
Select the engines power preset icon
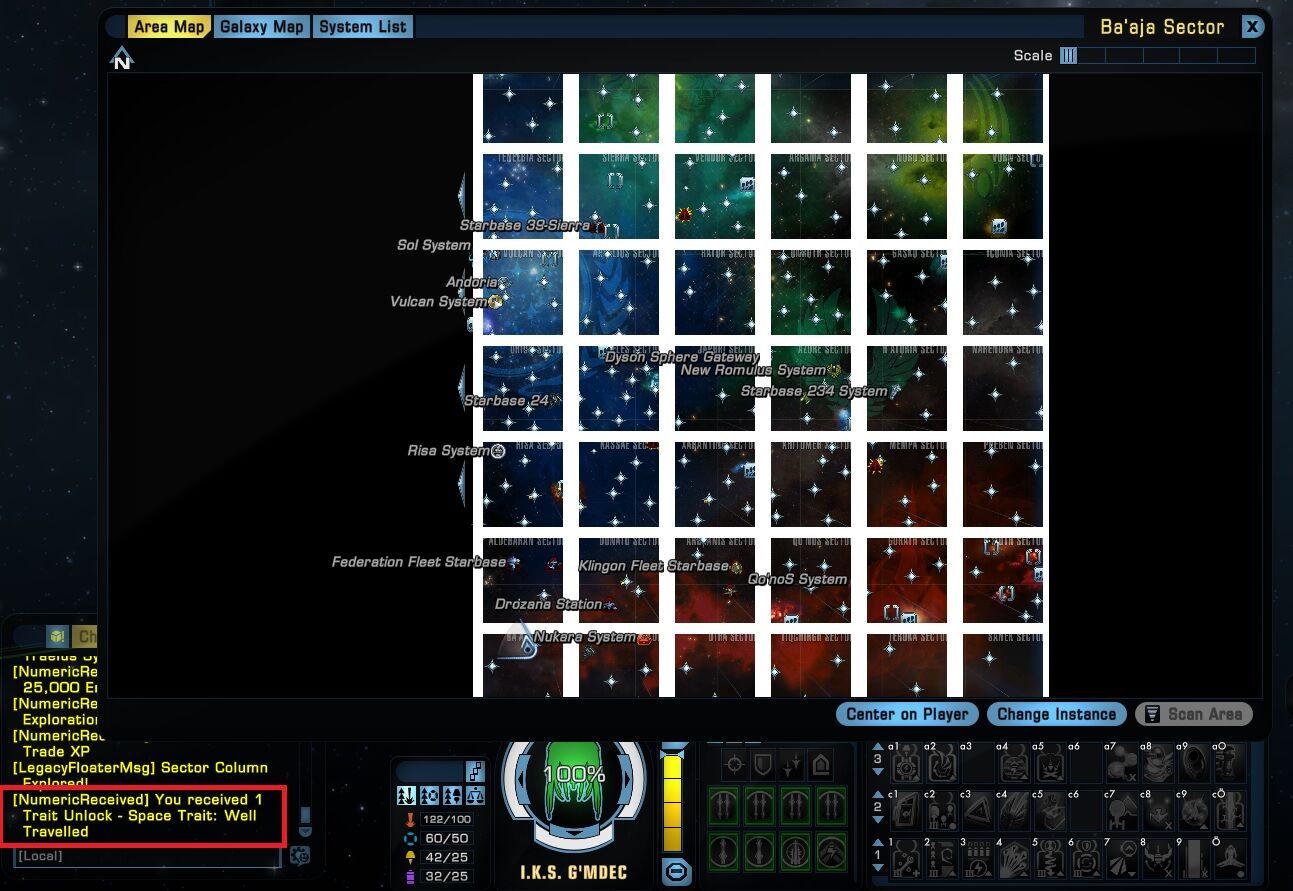point(453,795)
